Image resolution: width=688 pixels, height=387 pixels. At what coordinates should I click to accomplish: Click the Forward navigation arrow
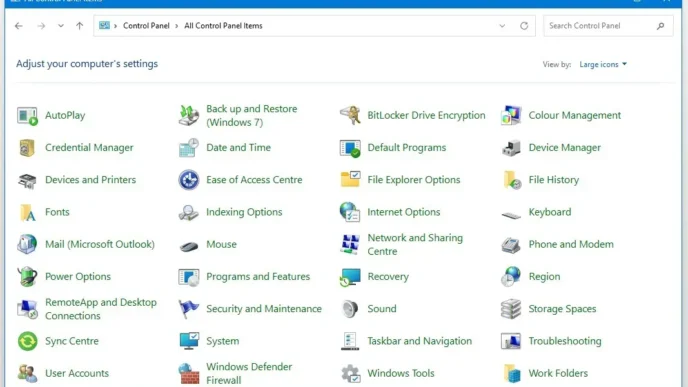[x=41, y=26]
